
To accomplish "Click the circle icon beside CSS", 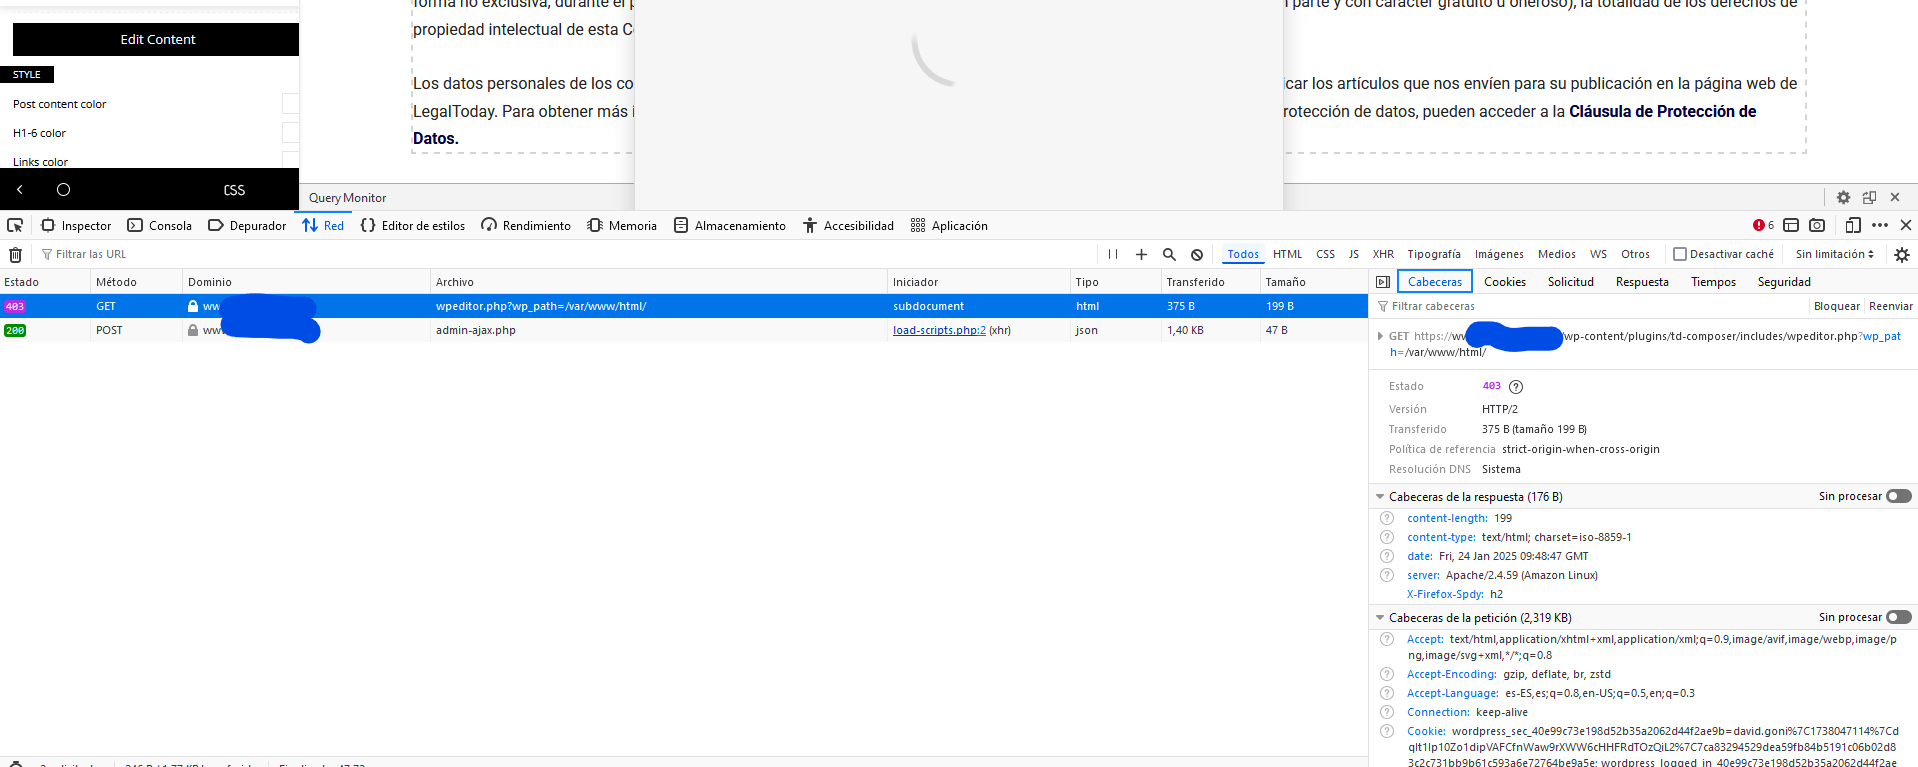I will coord(63,190).
